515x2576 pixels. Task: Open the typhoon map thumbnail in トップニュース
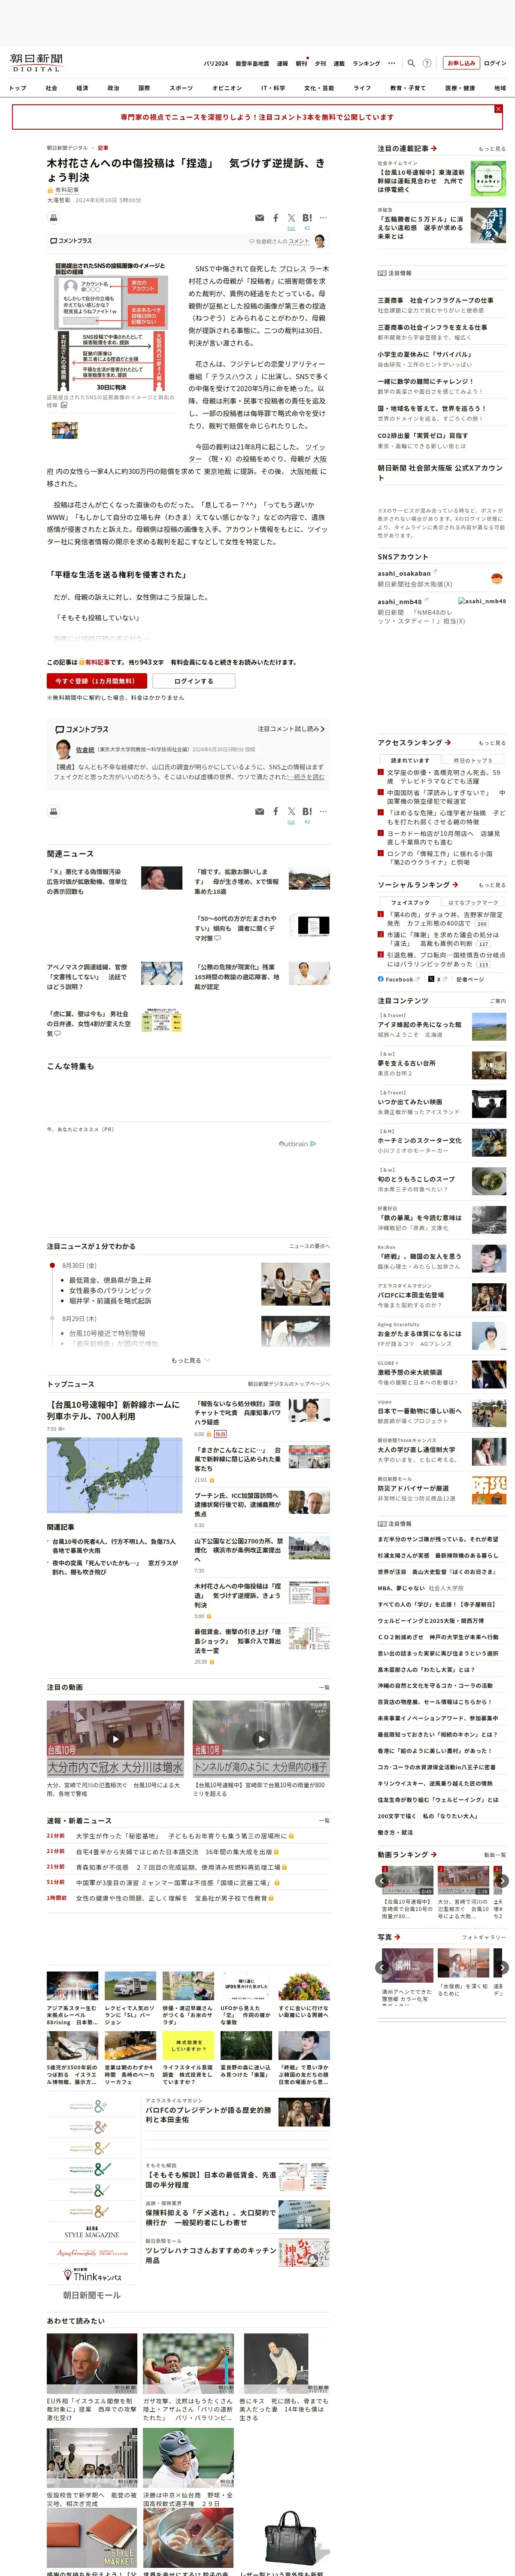[x=115, y=1476]
